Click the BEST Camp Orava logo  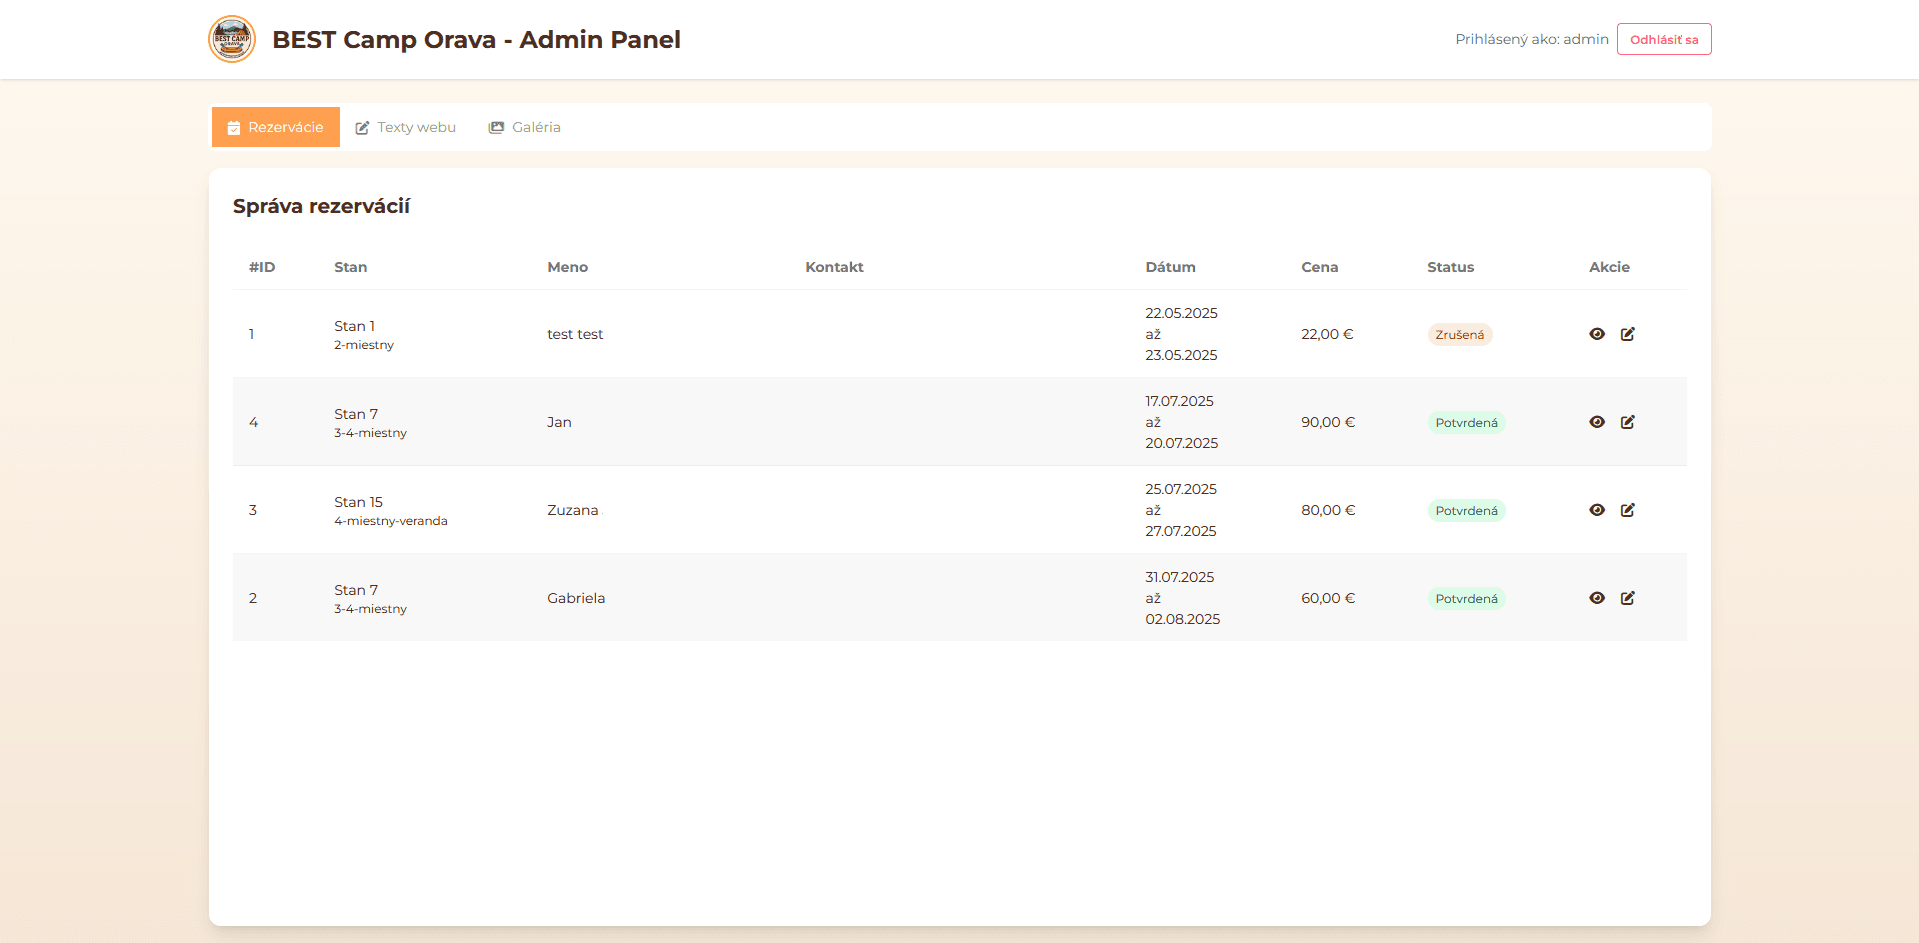[232, 40]
